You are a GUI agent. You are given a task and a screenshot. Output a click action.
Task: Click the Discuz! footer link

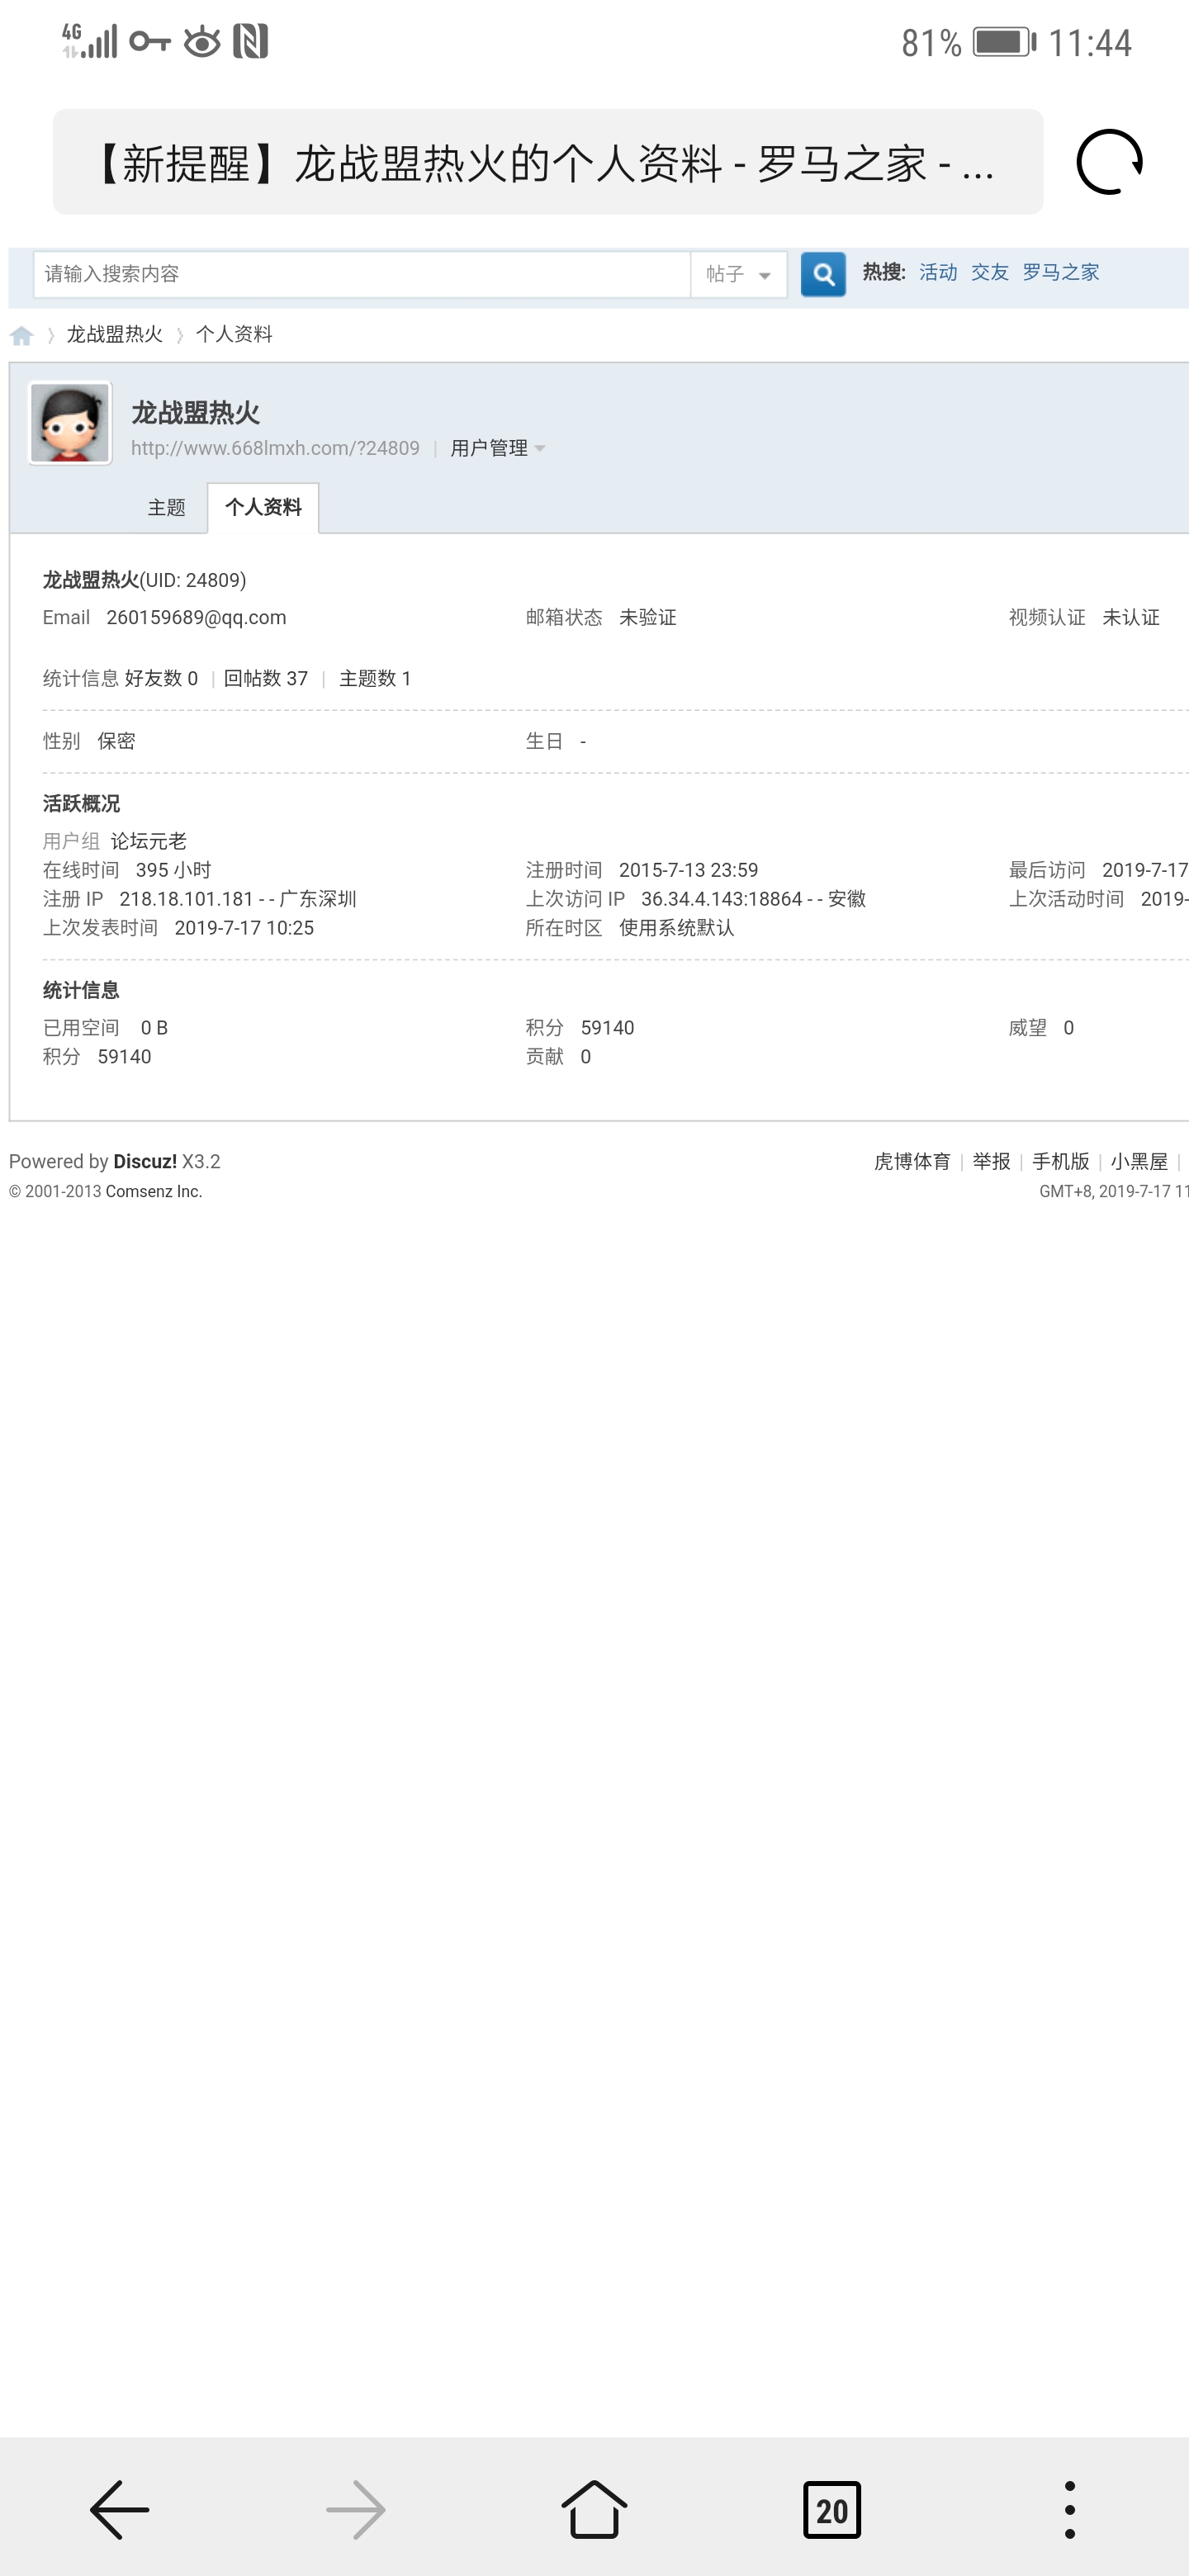(145, 1161)
